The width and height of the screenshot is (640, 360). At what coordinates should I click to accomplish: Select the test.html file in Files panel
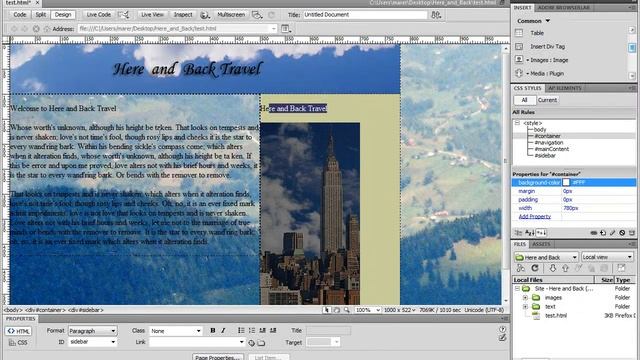click(x=556, y=316)
